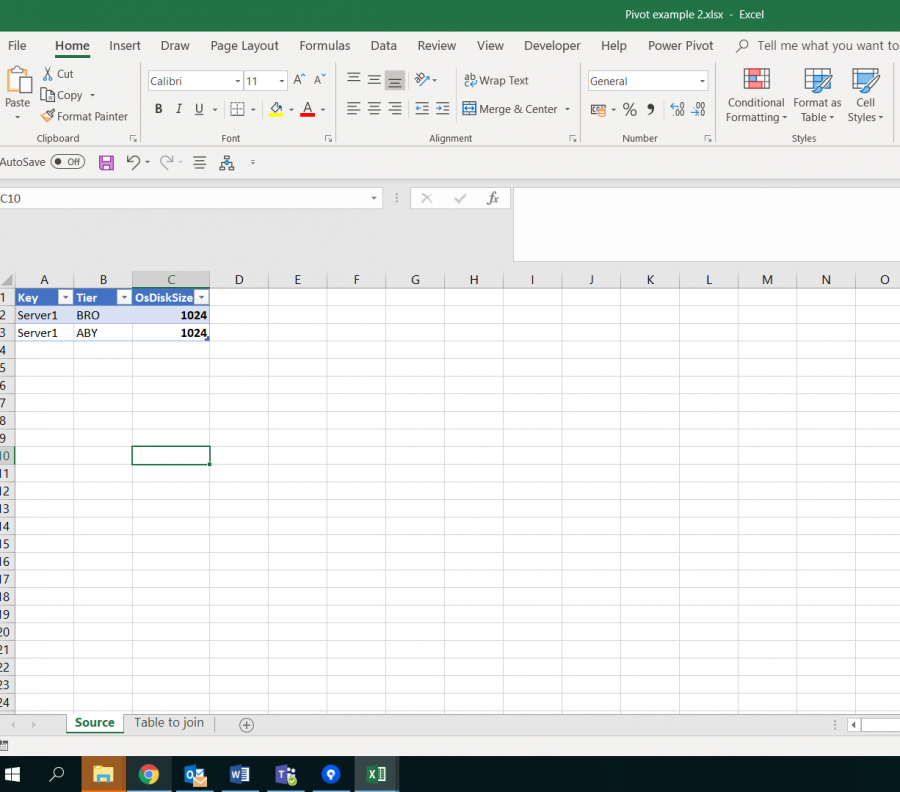900x792 pixels.
Task: Open the File tab
Action: click(x=17, y=46)
